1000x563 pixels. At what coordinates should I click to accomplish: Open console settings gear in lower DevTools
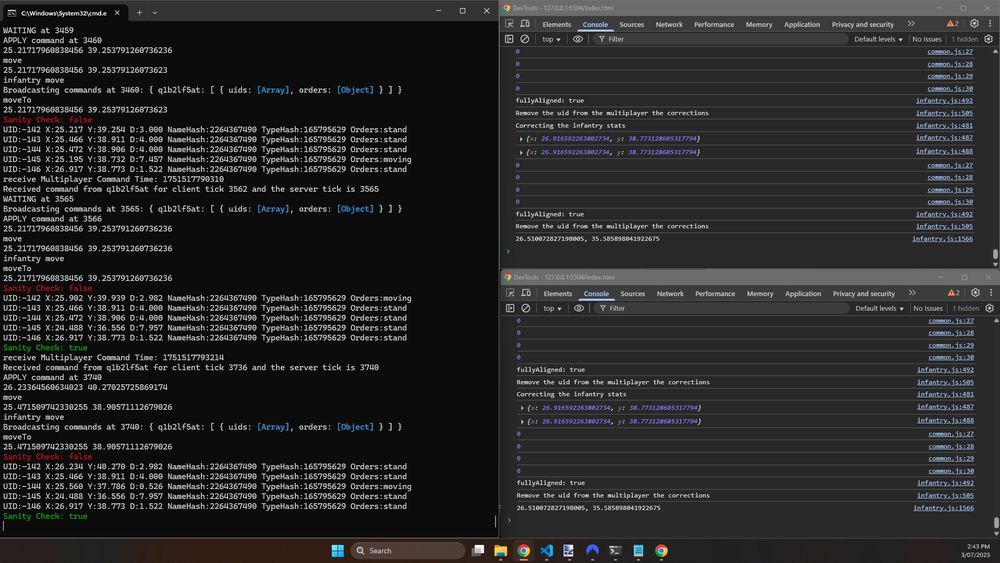[989, 308]
